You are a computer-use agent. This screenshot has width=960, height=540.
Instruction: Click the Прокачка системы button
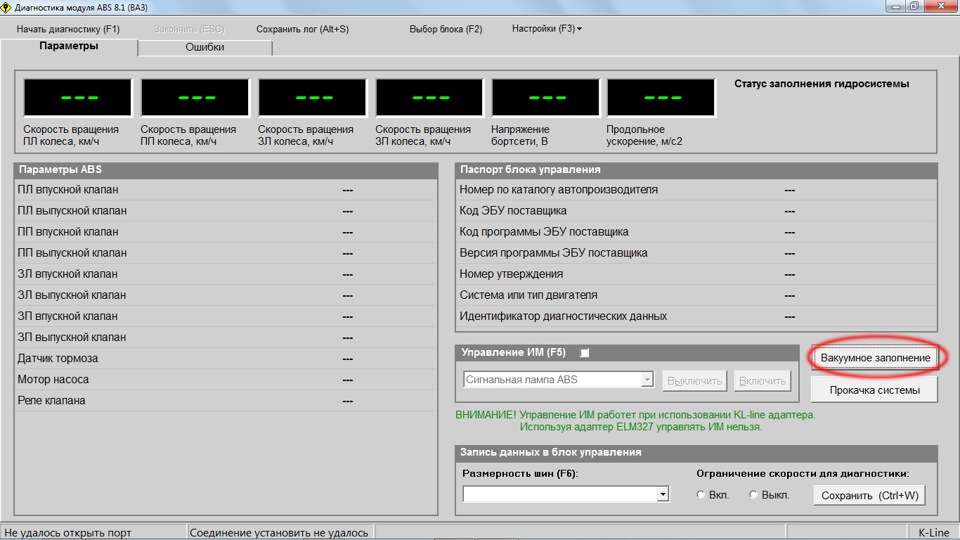pyautogui.click(x=874, y=390)
